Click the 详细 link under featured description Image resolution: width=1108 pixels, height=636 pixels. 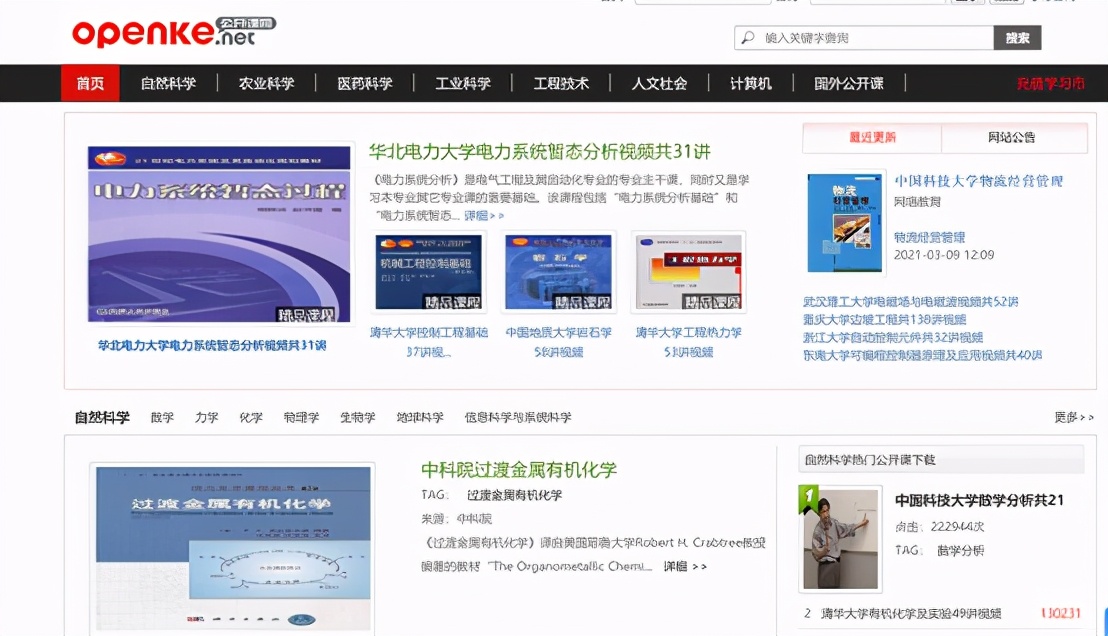484,216
